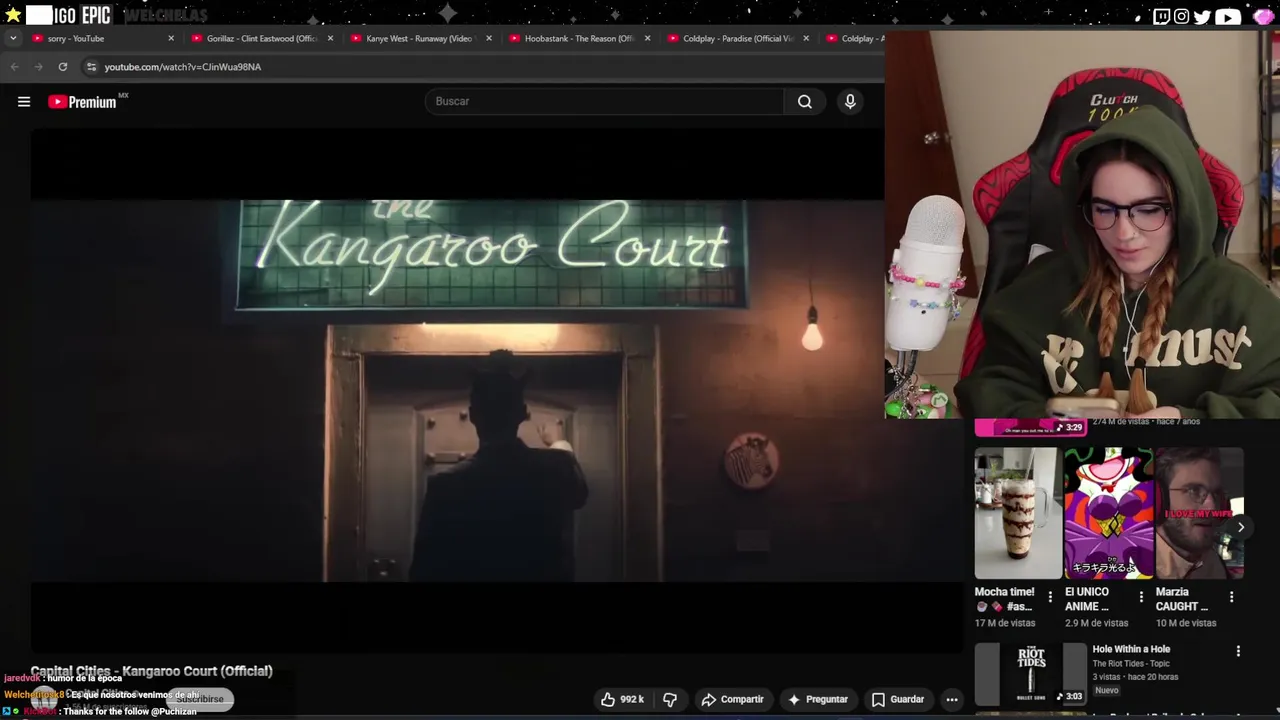Close the Hoobastank - The Reason tab
The width and height of the screenshot is (1280, 720).
click(x=647, y=38)
